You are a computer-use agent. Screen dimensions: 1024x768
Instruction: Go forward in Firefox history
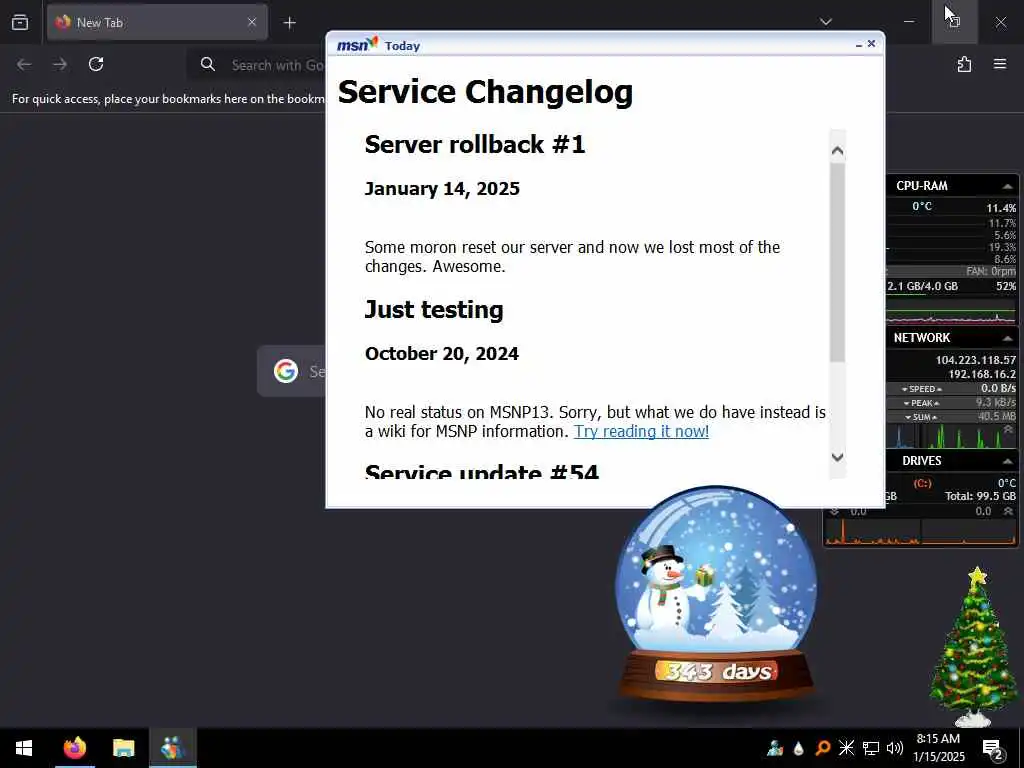tap(60, 64)
